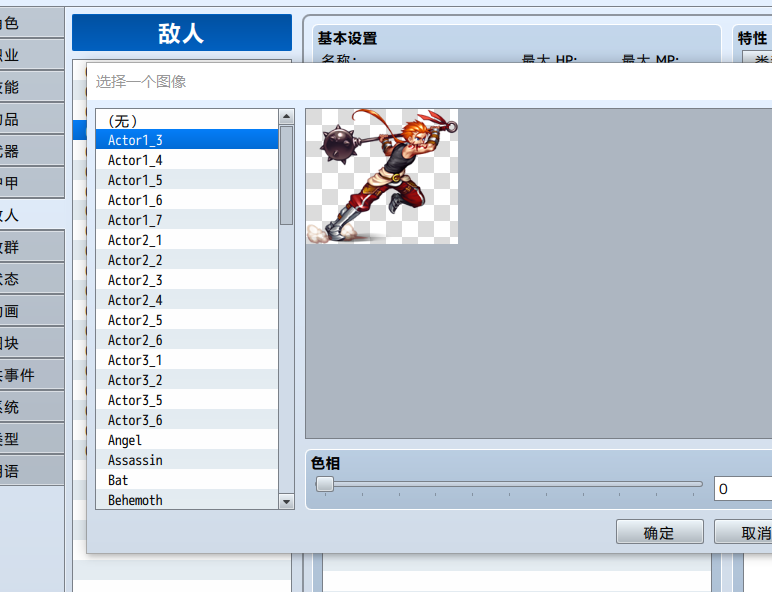Choose Actor3_5 image row

point(187,400)
